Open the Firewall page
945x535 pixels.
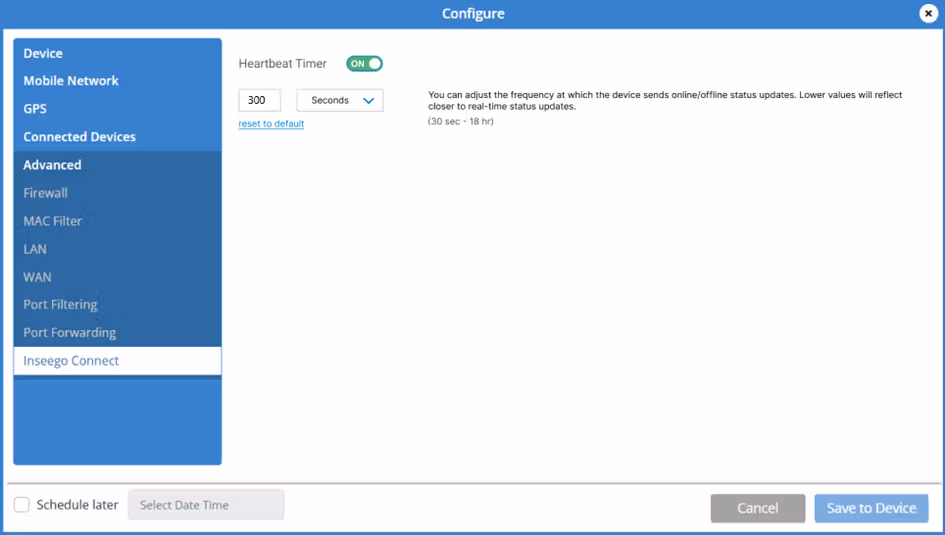tap(118, 193)
